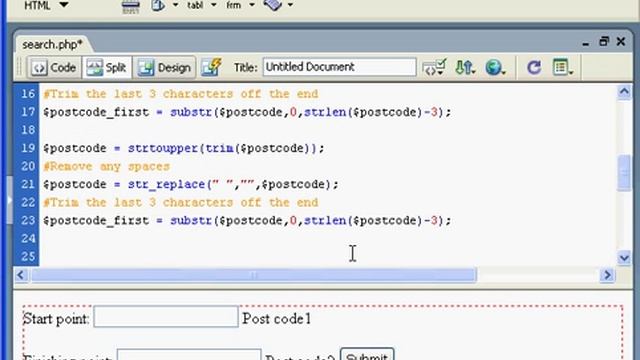Image resolution: width=640 pixels, height=360 pixels.
Task: Open the script icon dropdown arrow
Action: click(x=290, y=5)
